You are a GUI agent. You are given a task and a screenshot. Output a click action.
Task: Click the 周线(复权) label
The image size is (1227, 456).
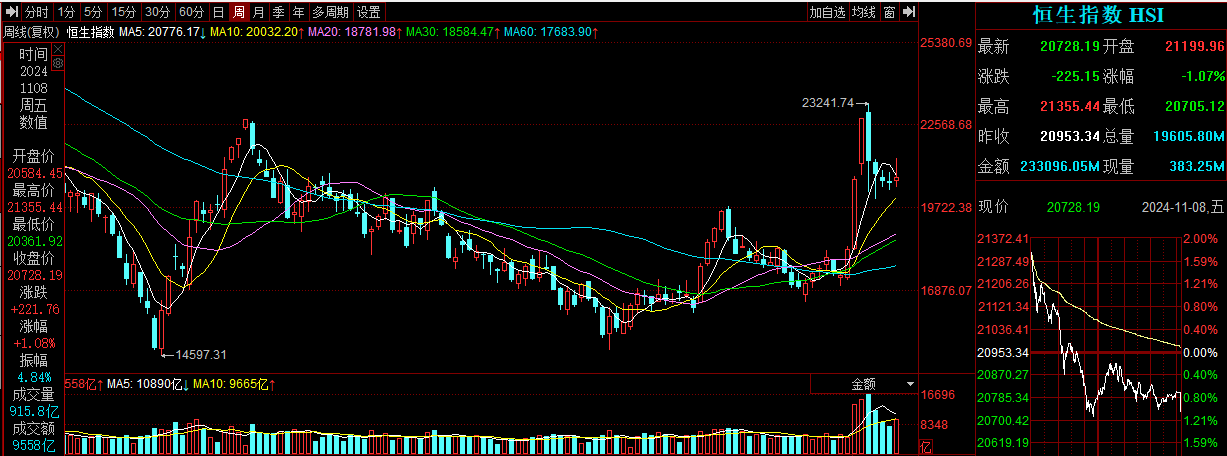pyautogui.click(x=32, y=32)
